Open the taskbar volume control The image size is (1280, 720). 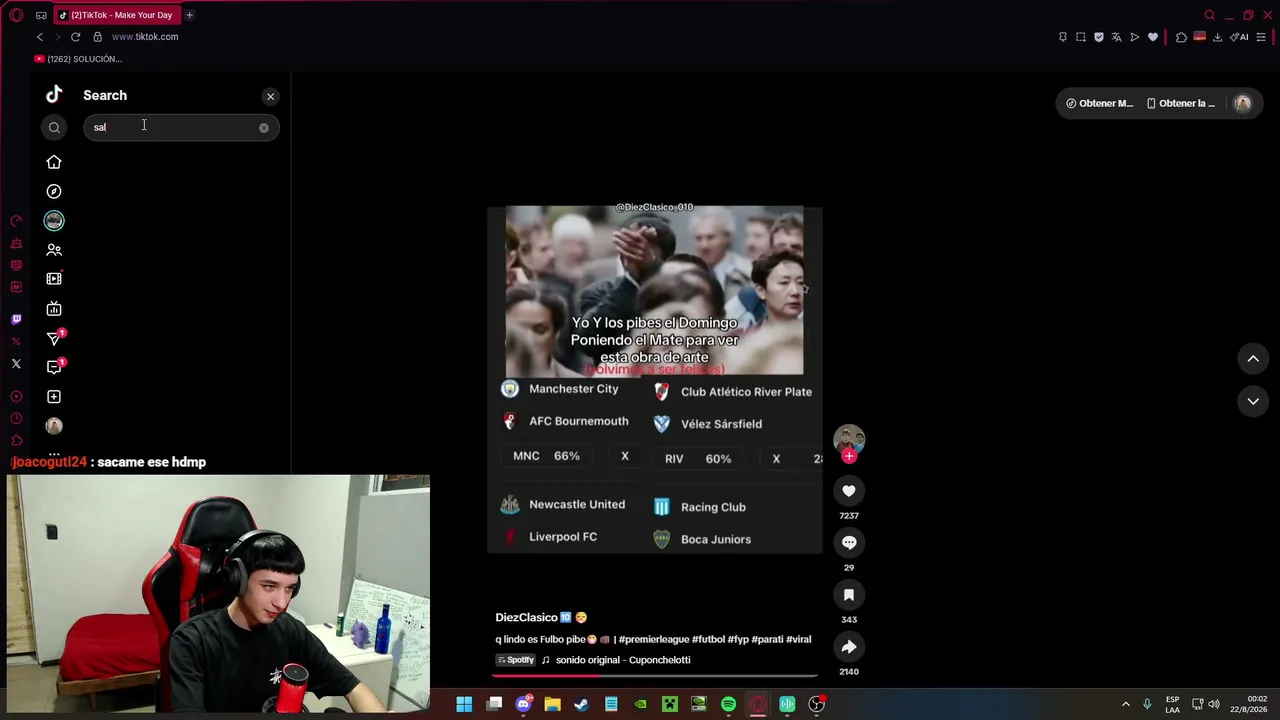click(1214, 704)
